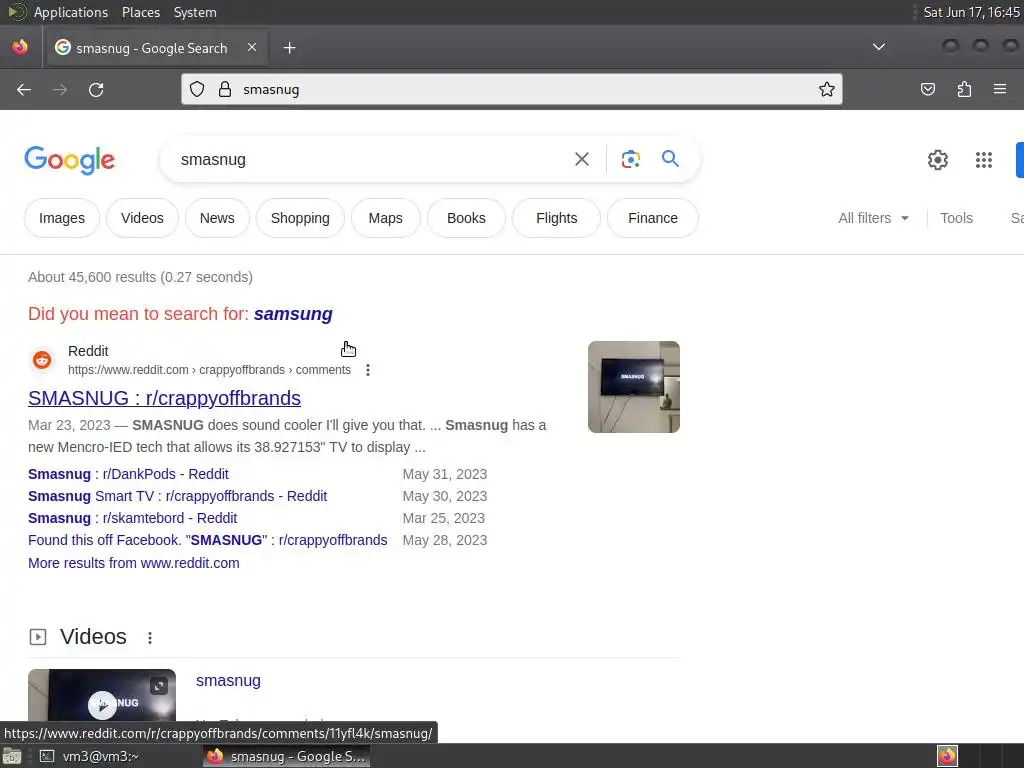List all tabs dropdown arrow
Viewport: 1024px width, 768px height.
[x=879, y=47]
